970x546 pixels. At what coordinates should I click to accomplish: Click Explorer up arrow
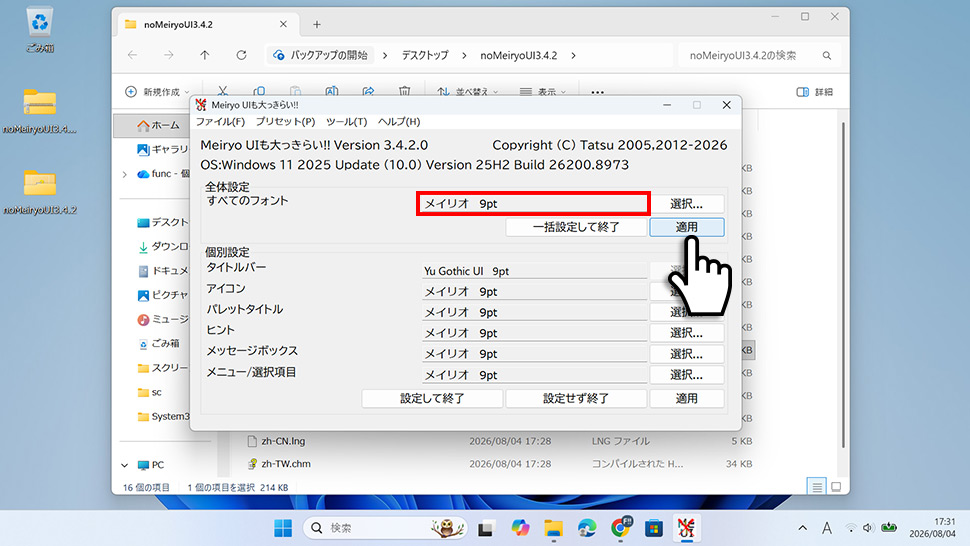[x=205, y=55]
